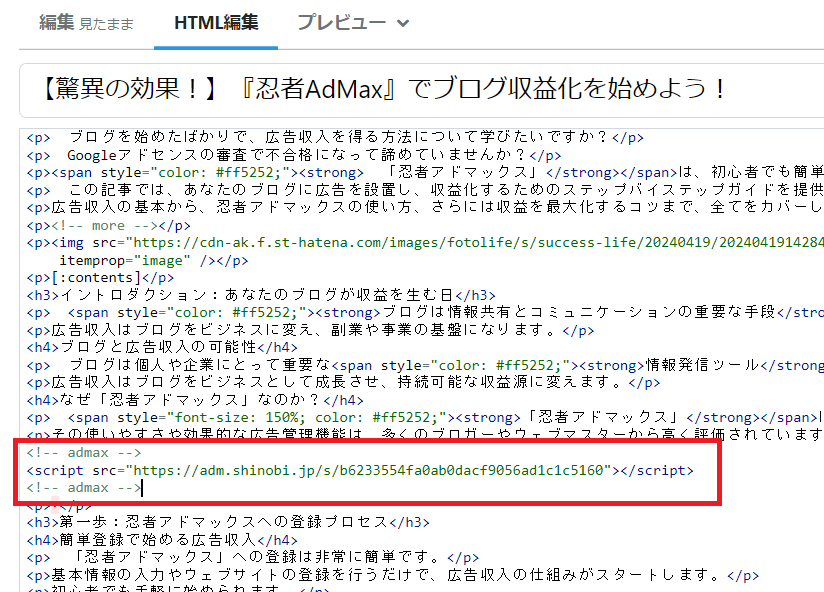The image size is (824, 592).
Task: Click the line '広告収入はブログをビジネスに変え'
Action: point(311,330)
